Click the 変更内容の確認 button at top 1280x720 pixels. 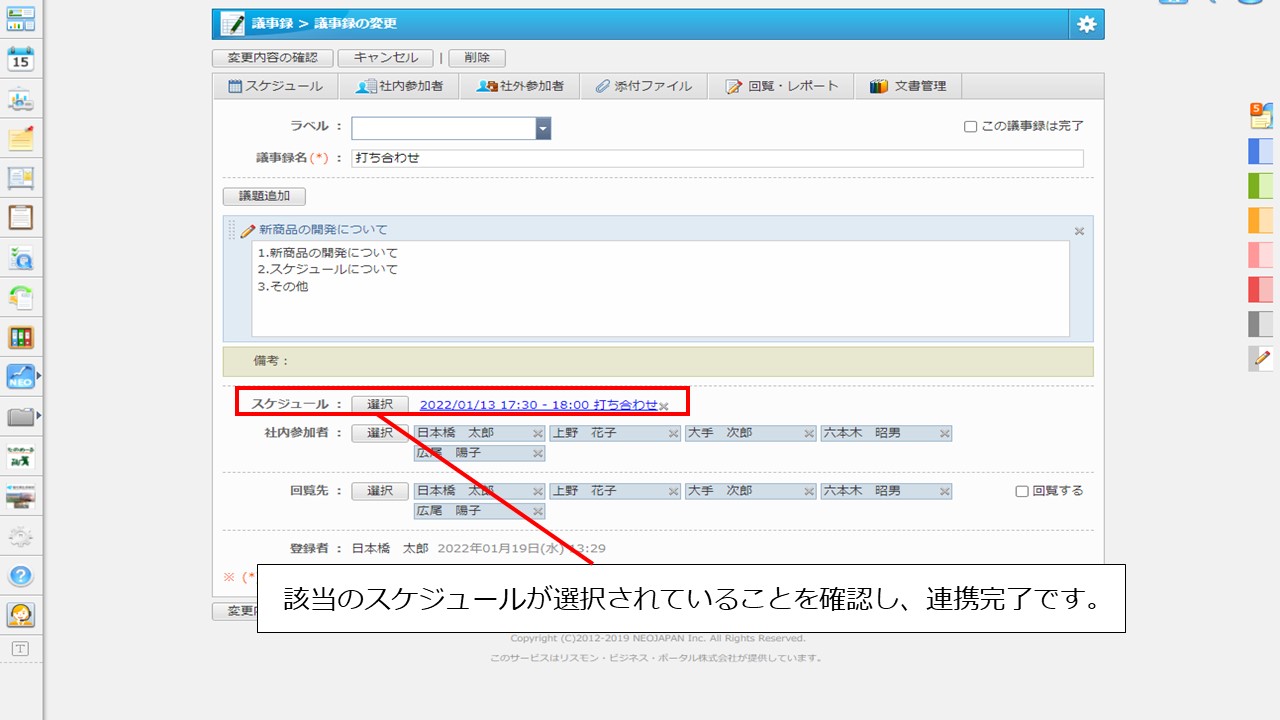coord(273,58)
